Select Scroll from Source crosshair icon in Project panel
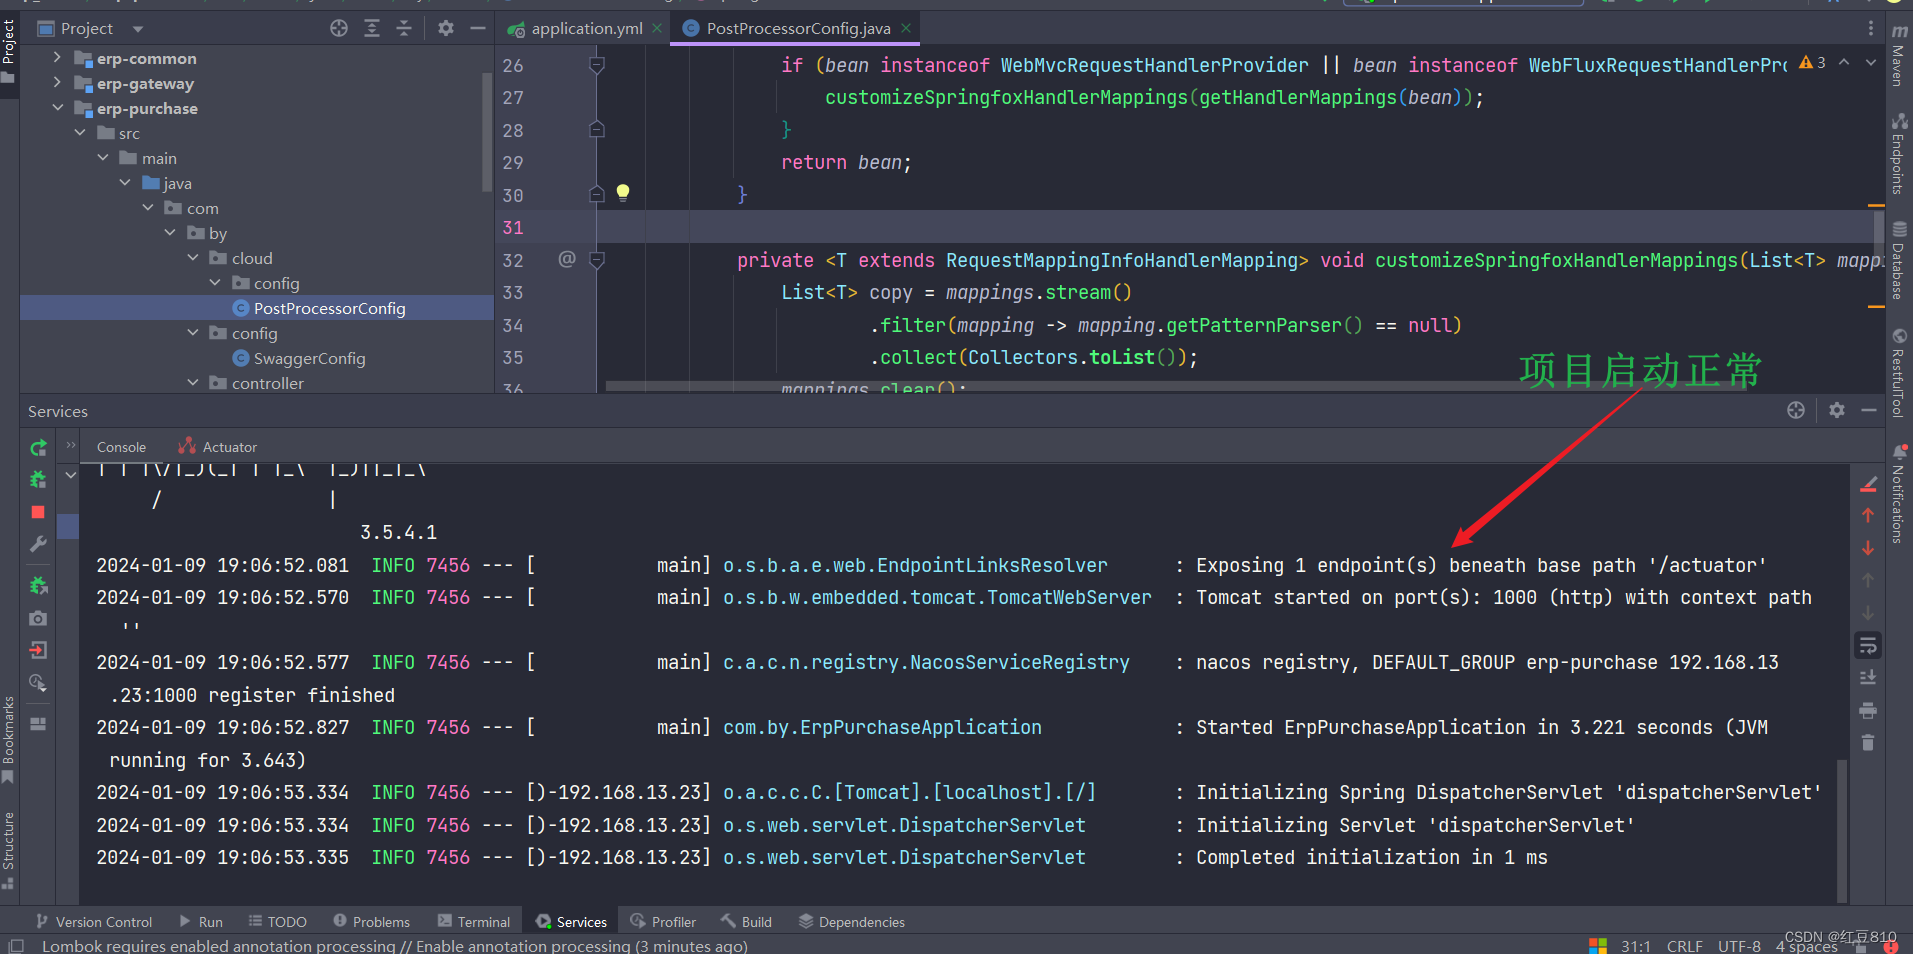Screen dimensions: 1913x954 338,28
